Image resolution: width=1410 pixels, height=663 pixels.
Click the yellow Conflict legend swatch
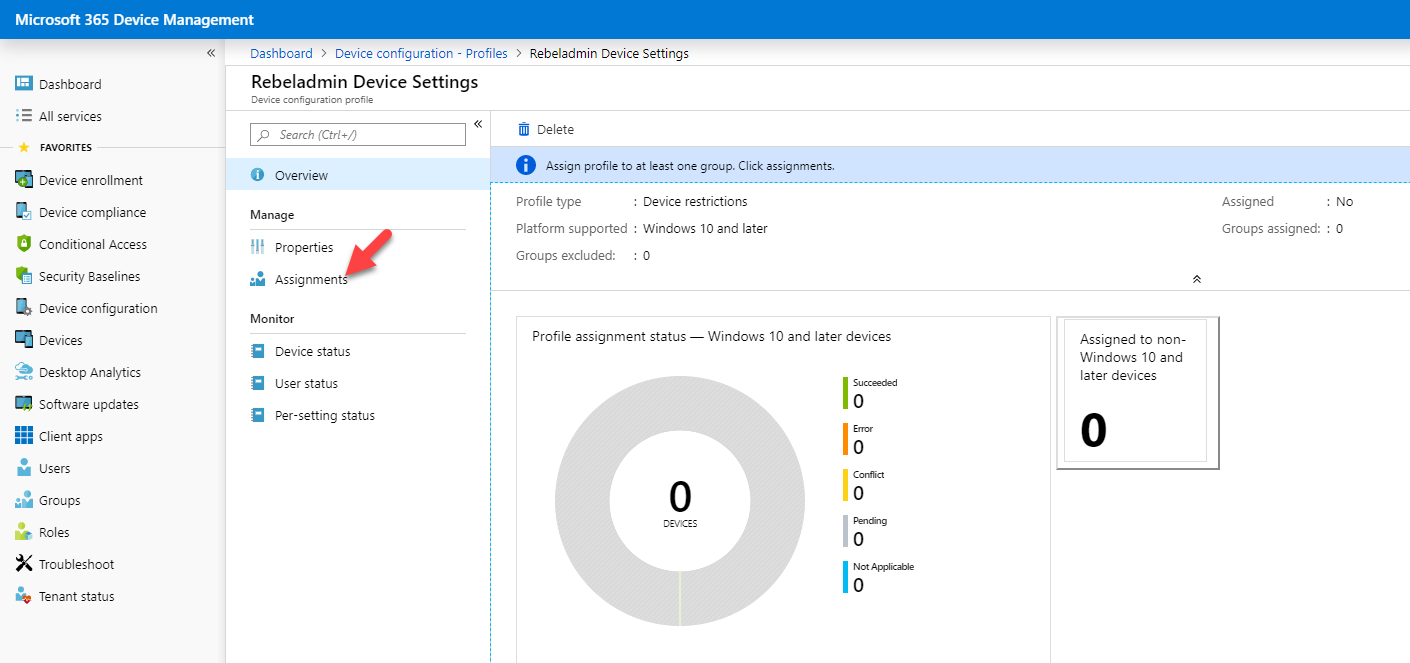pos(846,485)
